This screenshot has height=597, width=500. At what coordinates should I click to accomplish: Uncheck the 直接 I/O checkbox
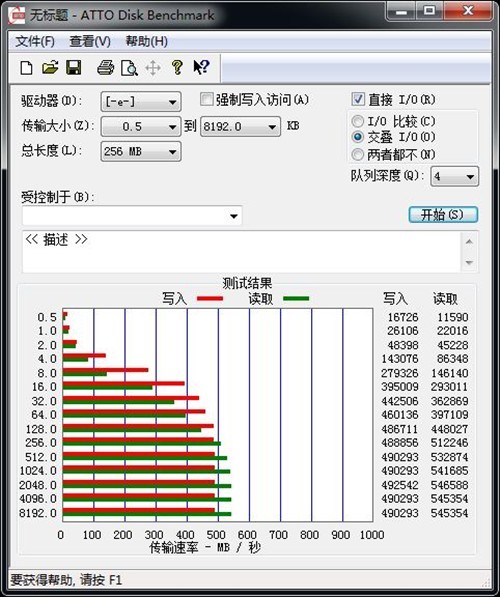pyautogui.click(x=358, y=99)
